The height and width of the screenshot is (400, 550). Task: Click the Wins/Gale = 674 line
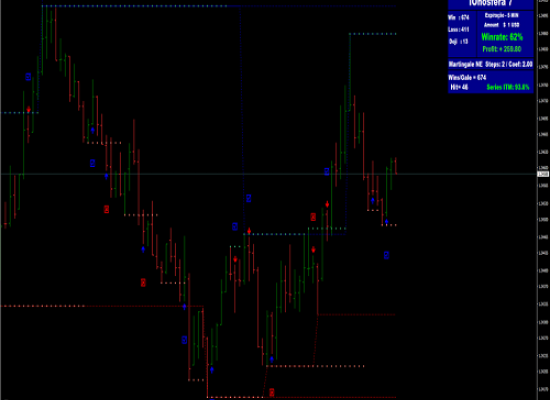point(467,78)
